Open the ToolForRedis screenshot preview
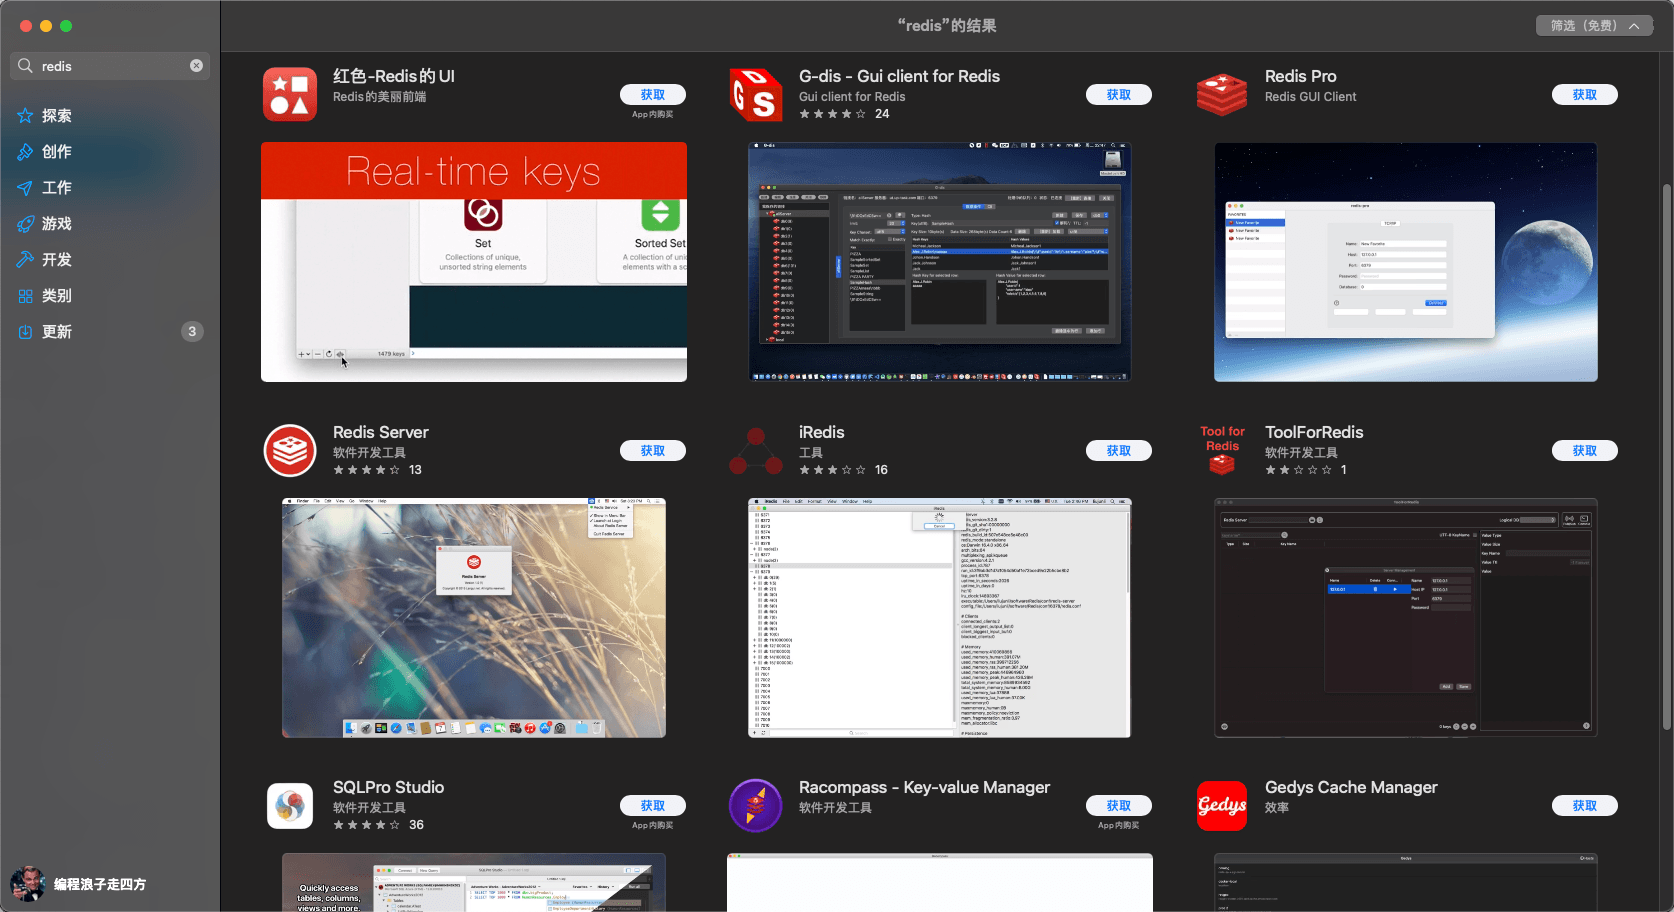 click(x=1406, y=618)
